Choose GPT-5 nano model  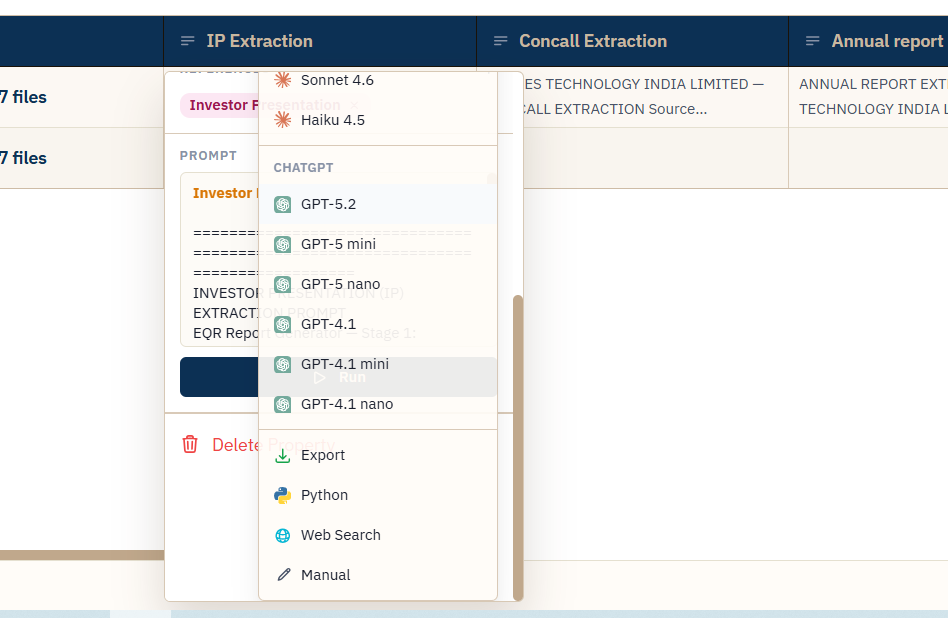[378, 284]
